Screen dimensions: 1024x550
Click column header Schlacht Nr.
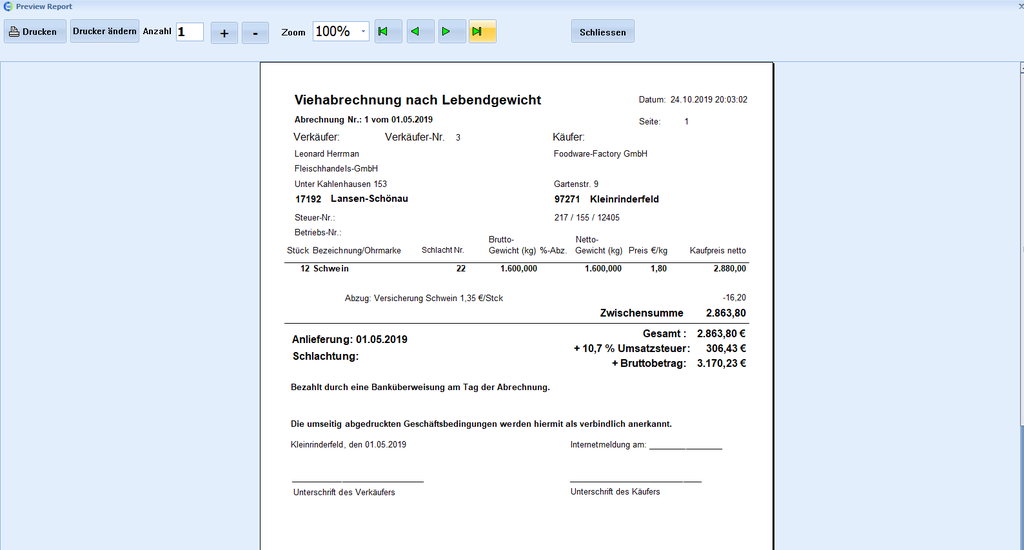[443, 250]
